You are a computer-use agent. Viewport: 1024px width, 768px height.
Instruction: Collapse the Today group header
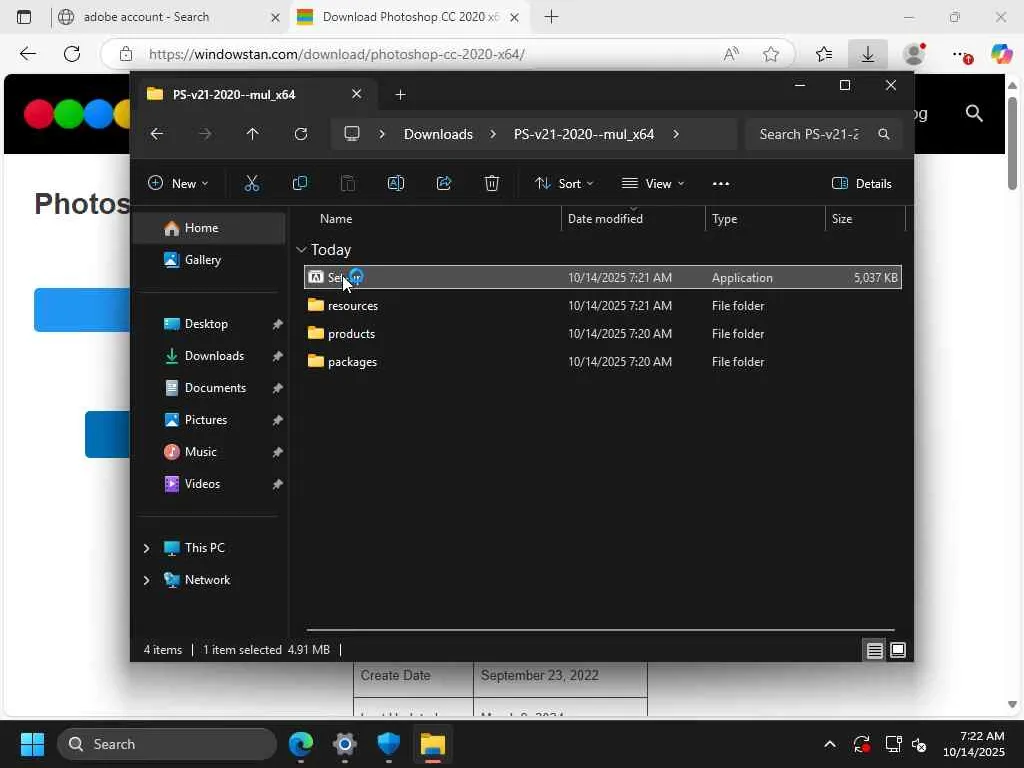[x=301, y=249]
